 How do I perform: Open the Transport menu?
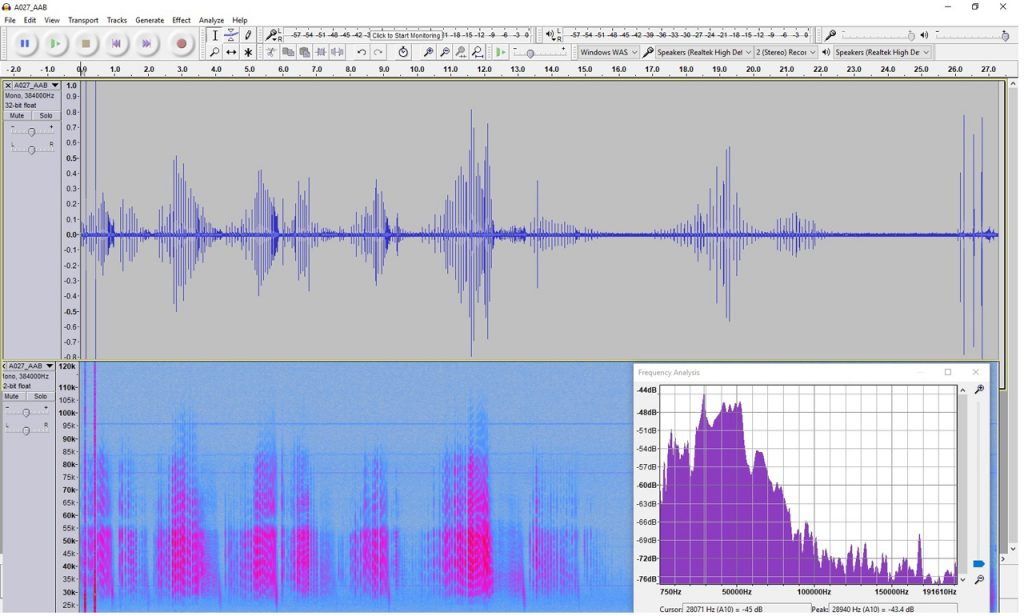83,20
